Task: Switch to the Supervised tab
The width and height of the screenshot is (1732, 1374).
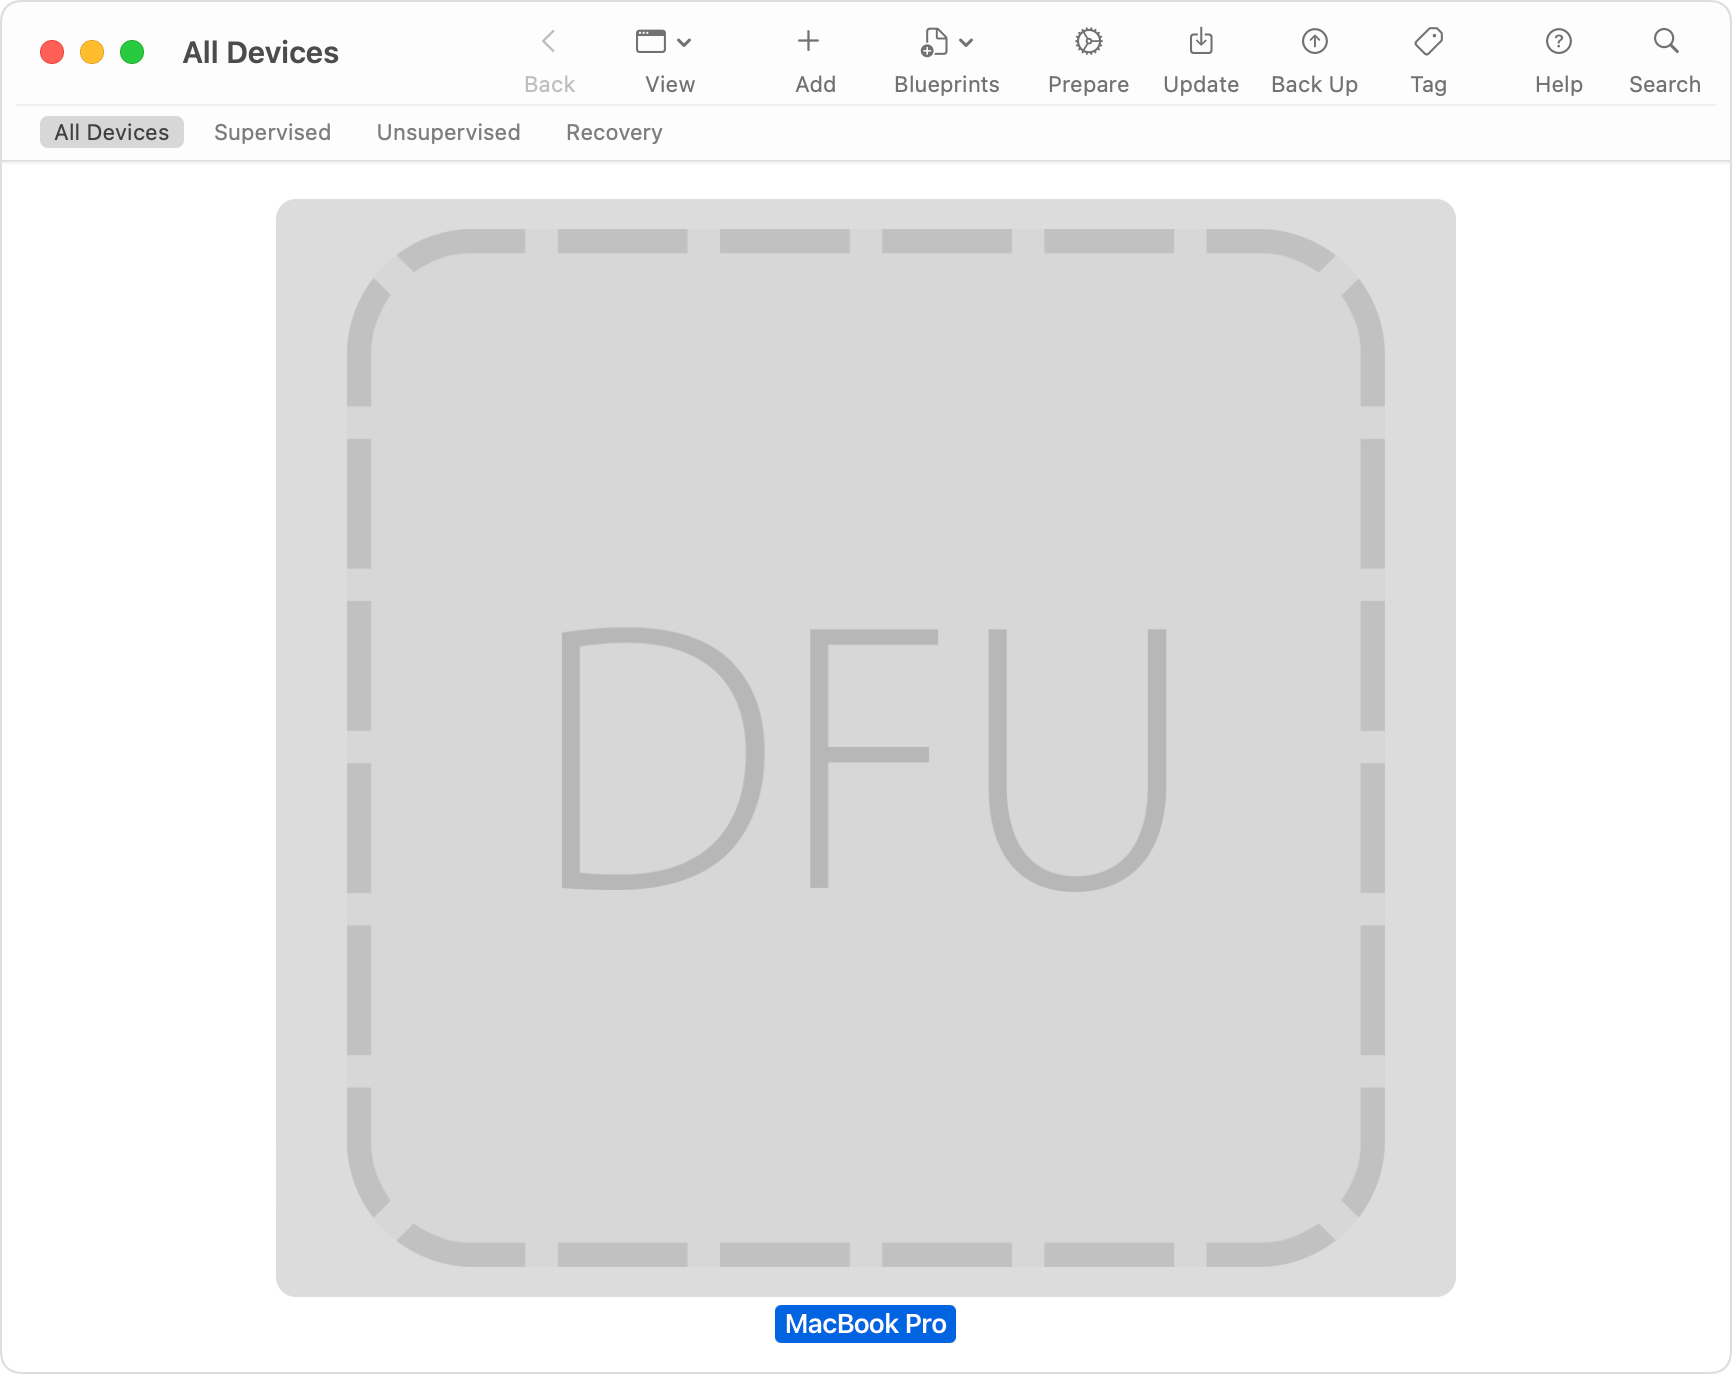Action: click(x=272, y=132)
